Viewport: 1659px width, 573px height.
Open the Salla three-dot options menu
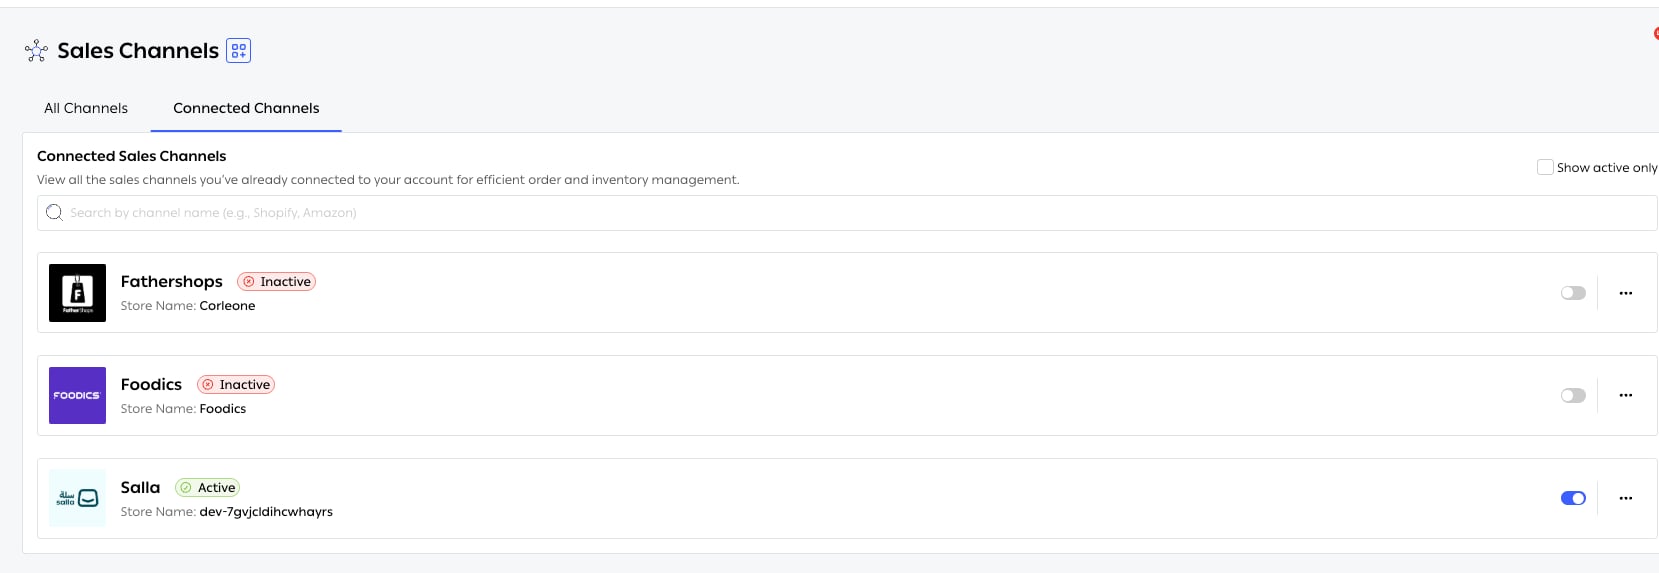(x=1626, y=498)
